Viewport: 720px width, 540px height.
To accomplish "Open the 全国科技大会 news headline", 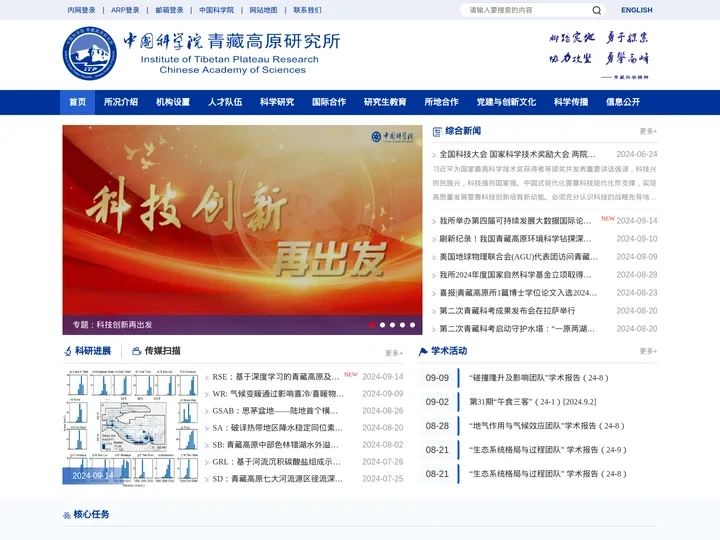I will pos(517,154).
